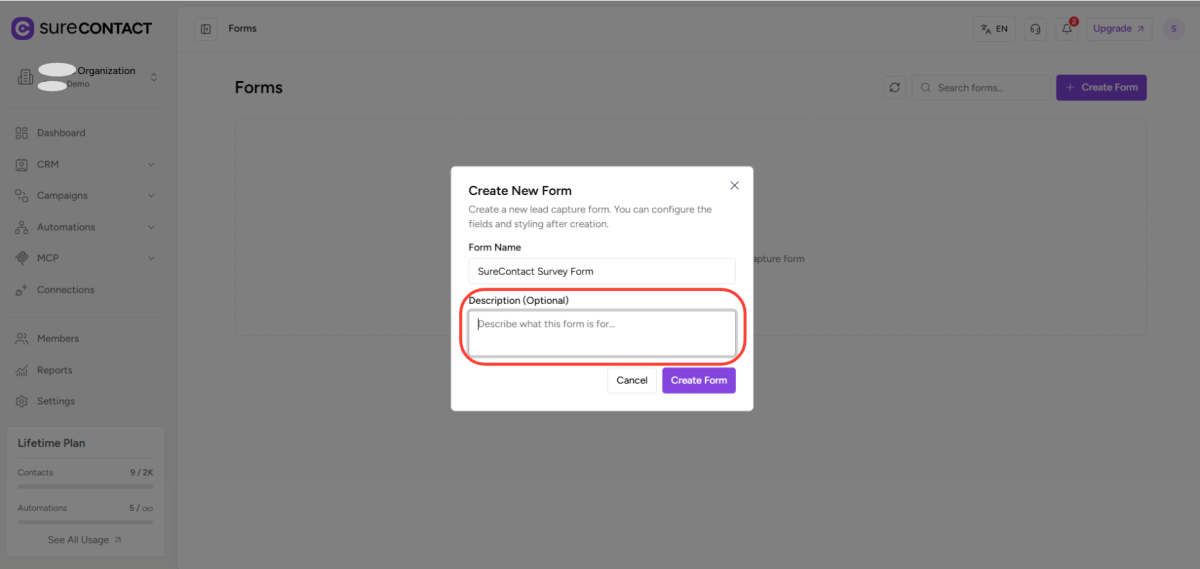Expand the CRM chevron
Image resolution: width=1200 pixels, height=569 pixels.
151,164
